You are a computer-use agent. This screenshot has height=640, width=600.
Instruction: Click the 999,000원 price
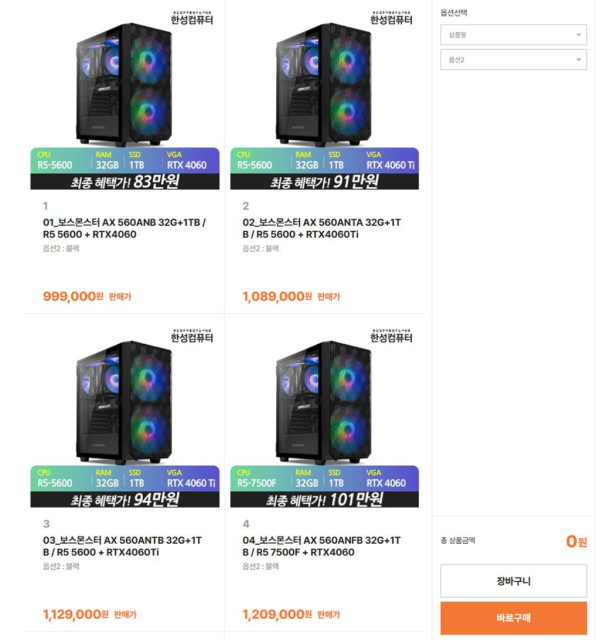(x=73, y=296)
